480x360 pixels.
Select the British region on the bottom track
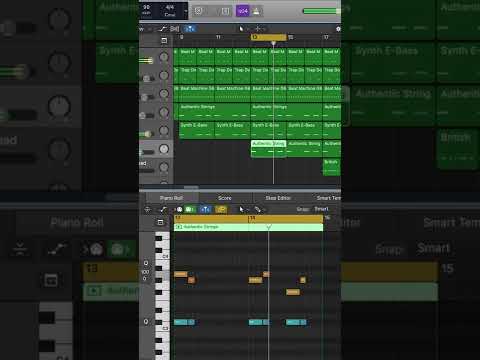332,167
